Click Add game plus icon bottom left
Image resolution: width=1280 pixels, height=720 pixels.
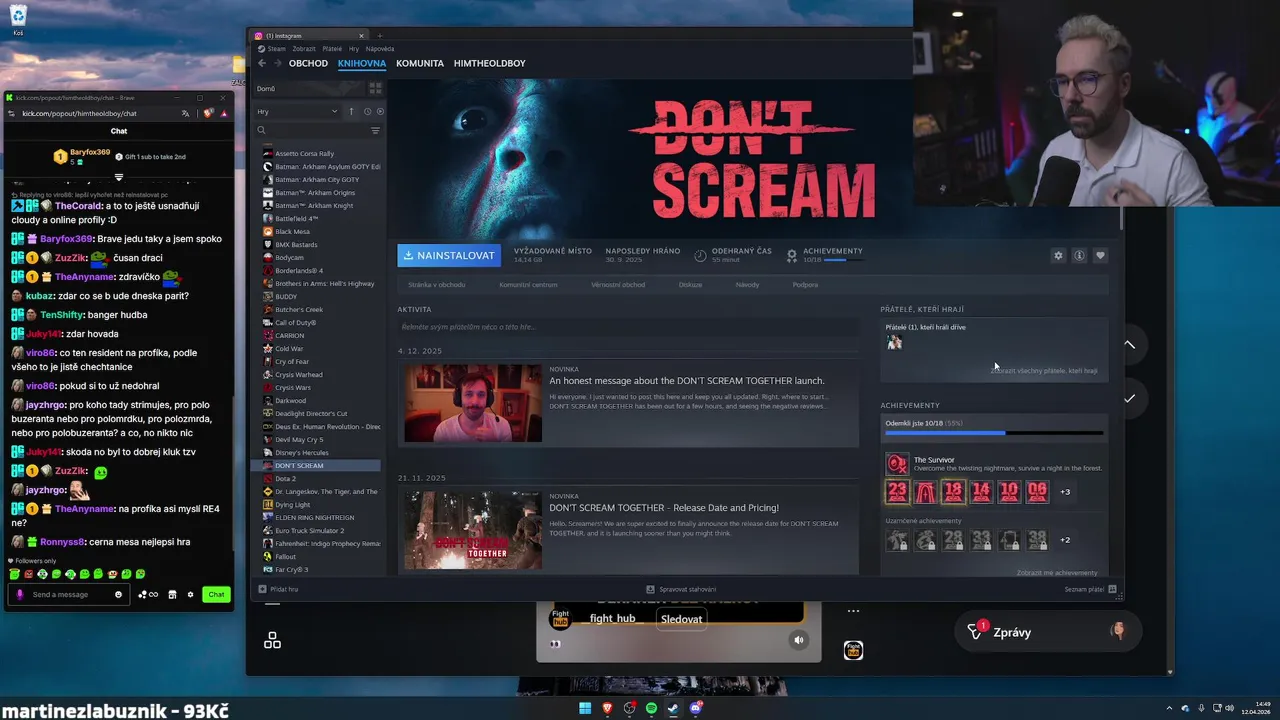click(262, 589)
